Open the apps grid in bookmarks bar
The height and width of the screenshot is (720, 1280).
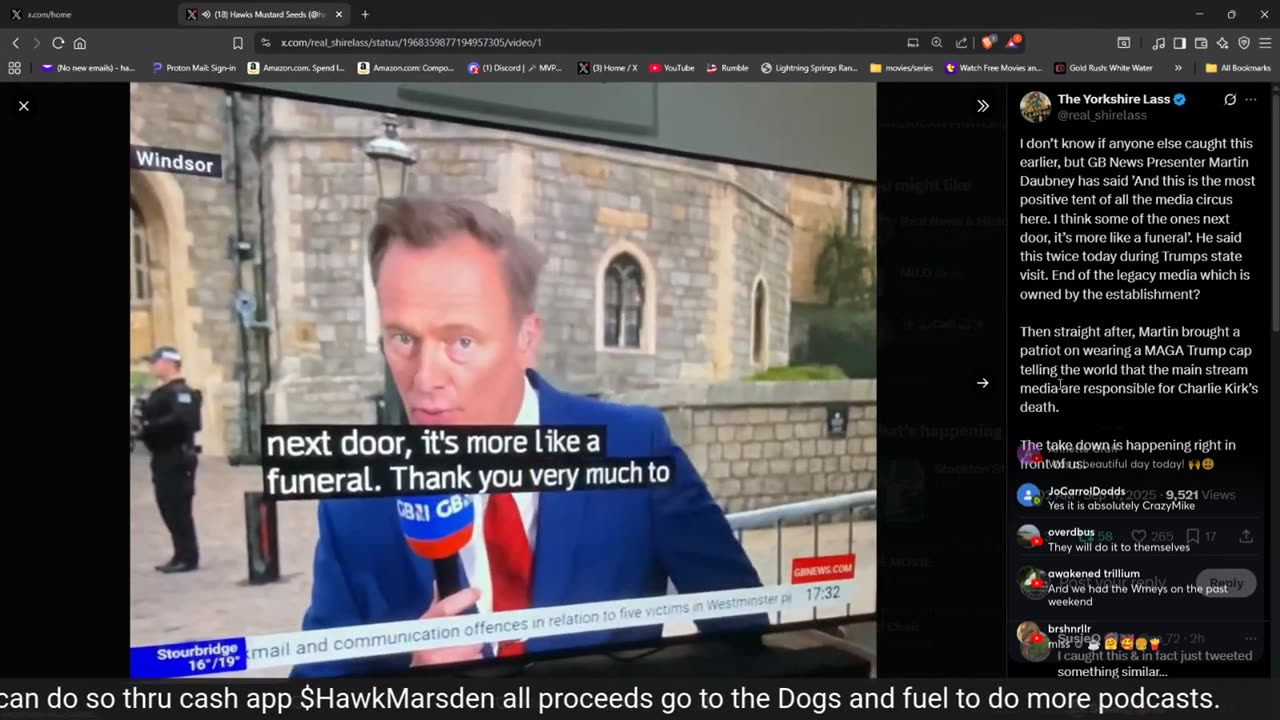14,68
